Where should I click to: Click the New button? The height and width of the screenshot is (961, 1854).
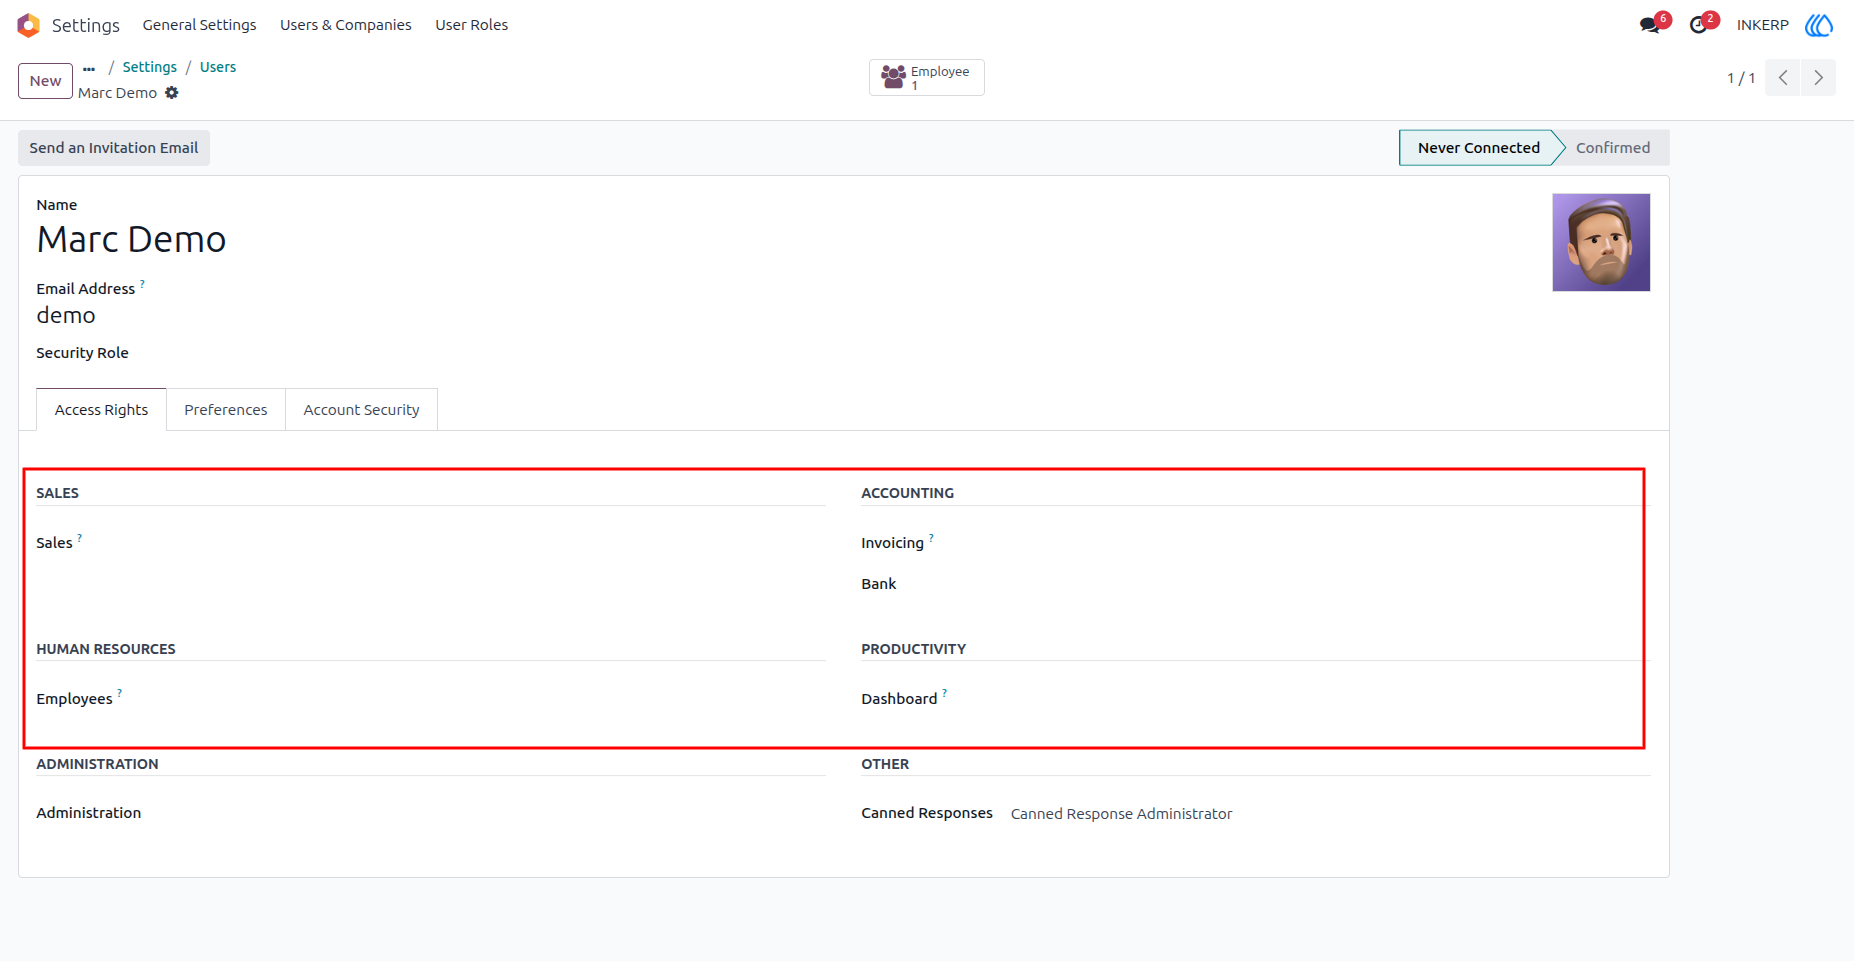(x=45, y=81)
